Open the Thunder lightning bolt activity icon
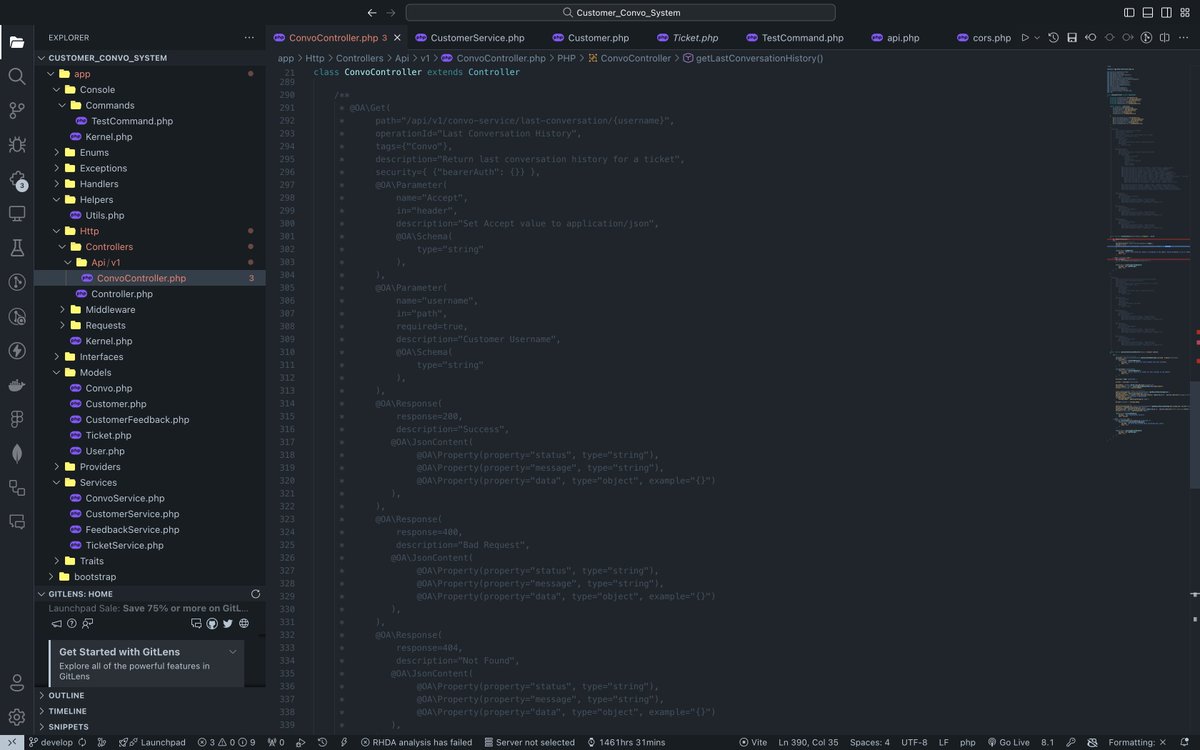 click(x=16, y=350)
